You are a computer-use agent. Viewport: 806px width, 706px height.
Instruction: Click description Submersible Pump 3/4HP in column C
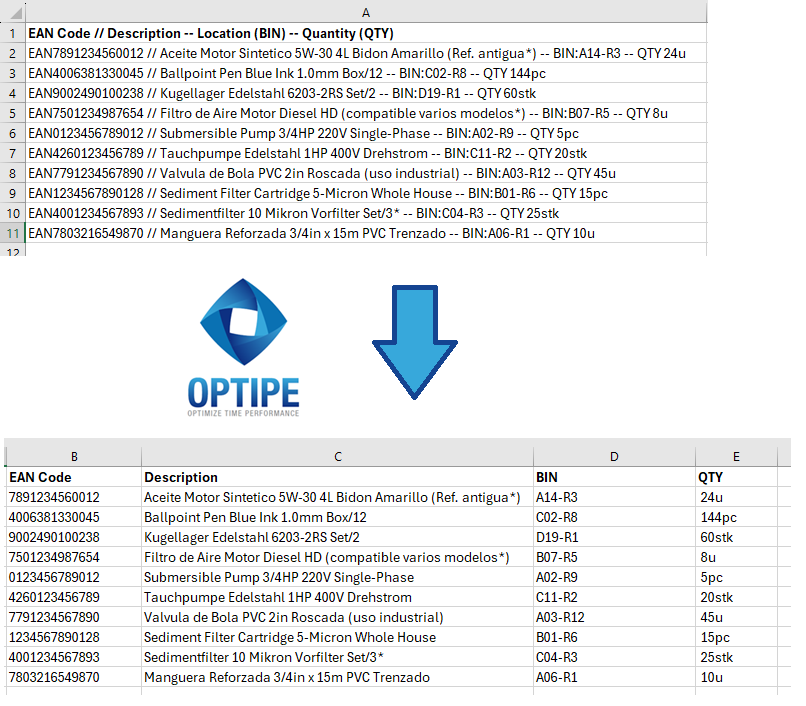click(338, 577)
